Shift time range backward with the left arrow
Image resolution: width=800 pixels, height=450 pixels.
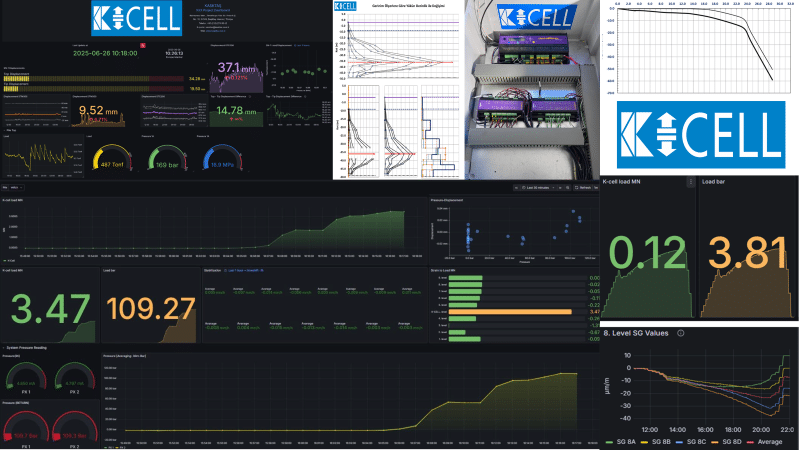[x=516, y=188]
